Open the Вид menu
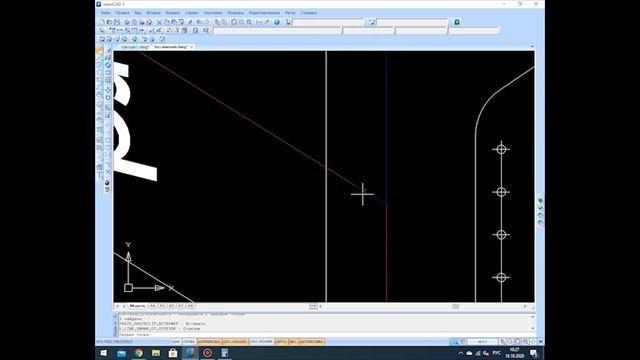The width and height of the screenshot is (640, 360). 138,13
